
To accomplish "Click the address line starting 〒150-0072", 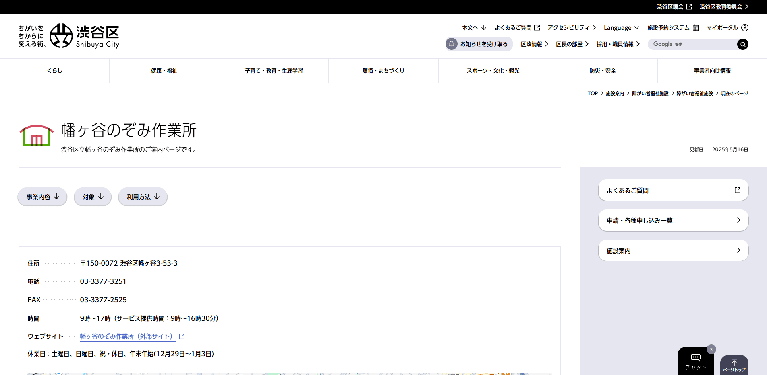I will click(x=129, y=263).
